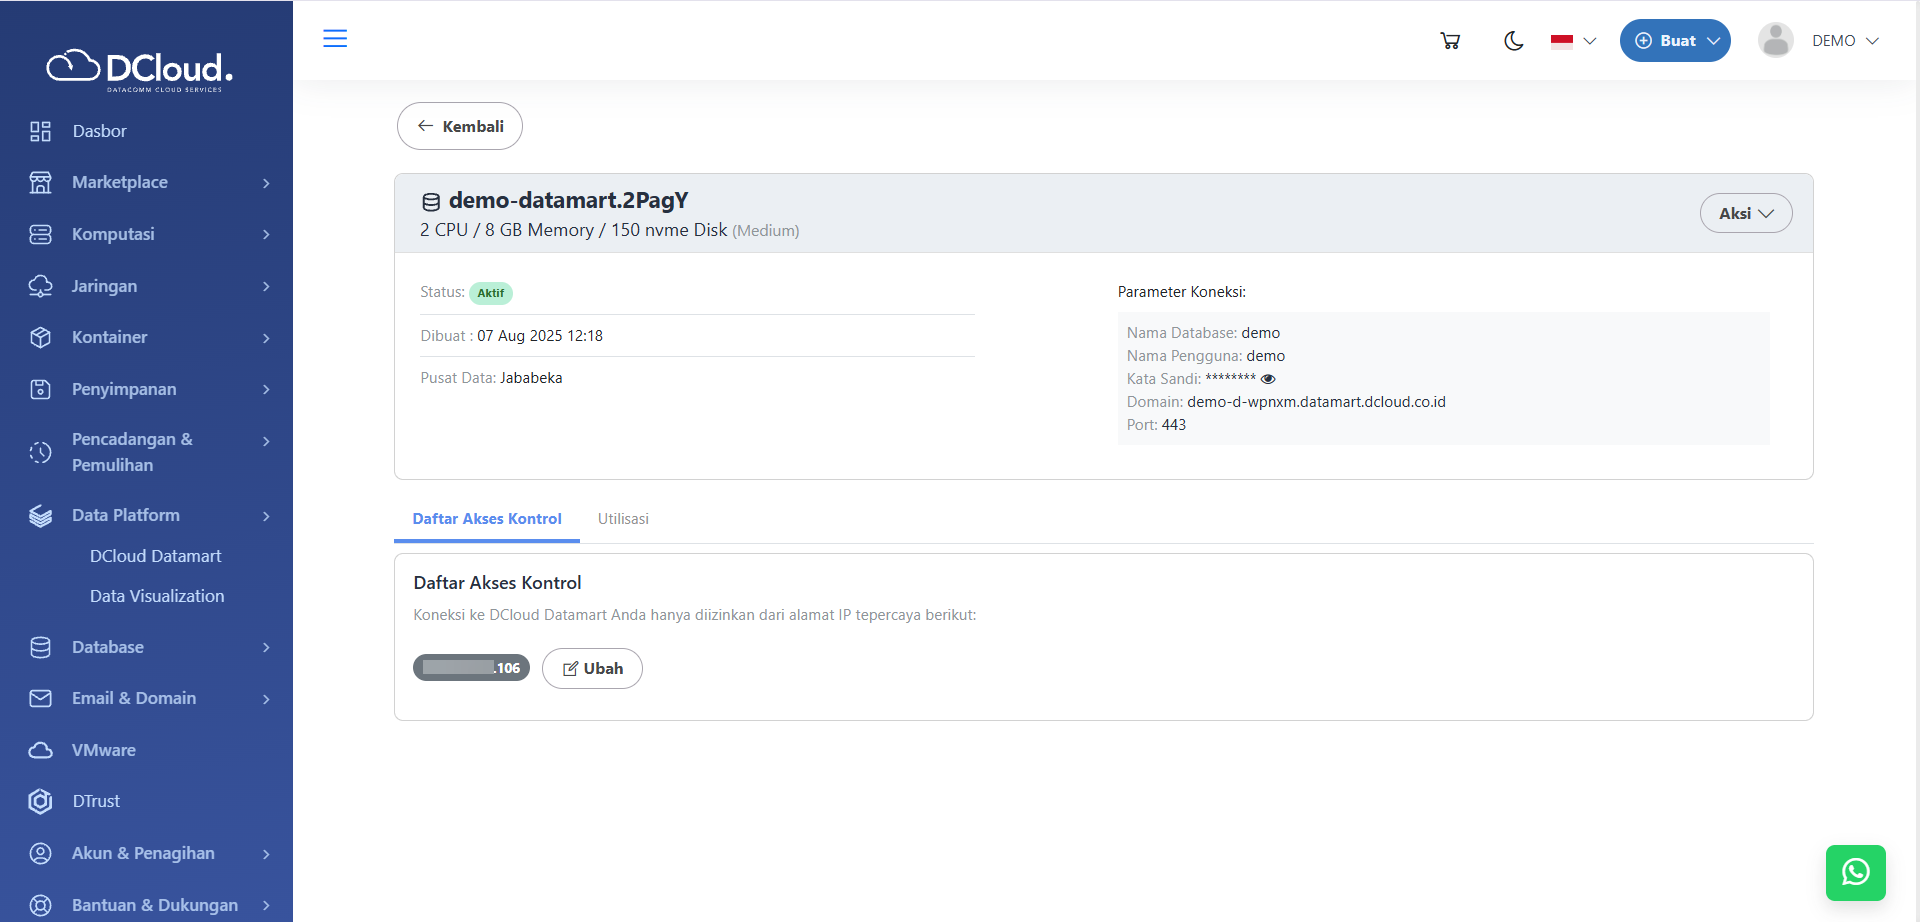Click the Kontainer box icon
The width and height of the screenshot is (1920, 922).
pyautogui.click(x=40, y=337)
